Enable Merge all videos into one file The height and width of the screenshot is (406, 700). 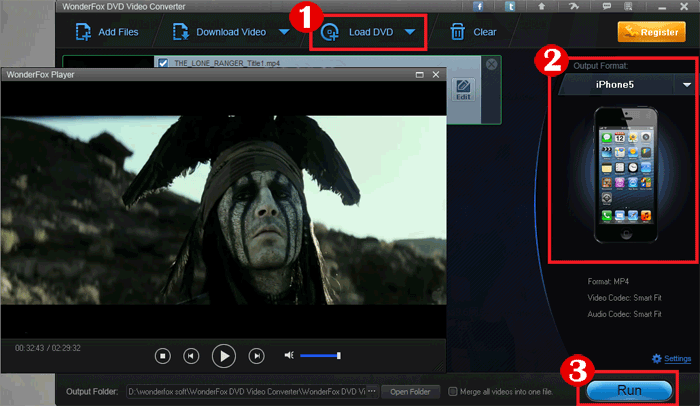pos(453,392)
